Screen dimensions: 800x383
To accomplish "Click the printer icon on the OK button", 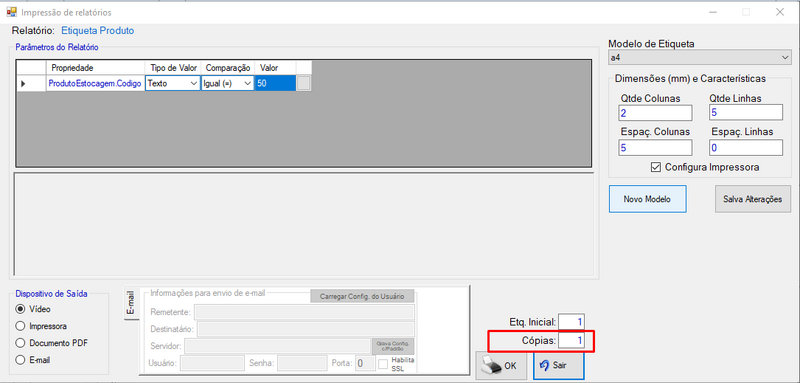I will tap(490, 365).
